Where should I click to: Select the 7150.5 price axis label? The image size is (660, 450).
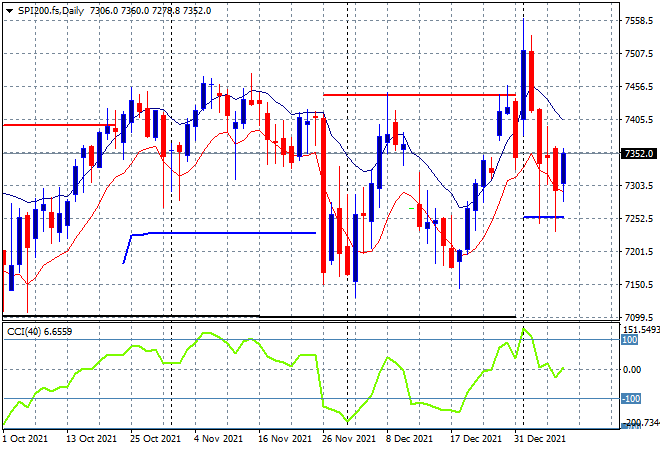[639, 285]
